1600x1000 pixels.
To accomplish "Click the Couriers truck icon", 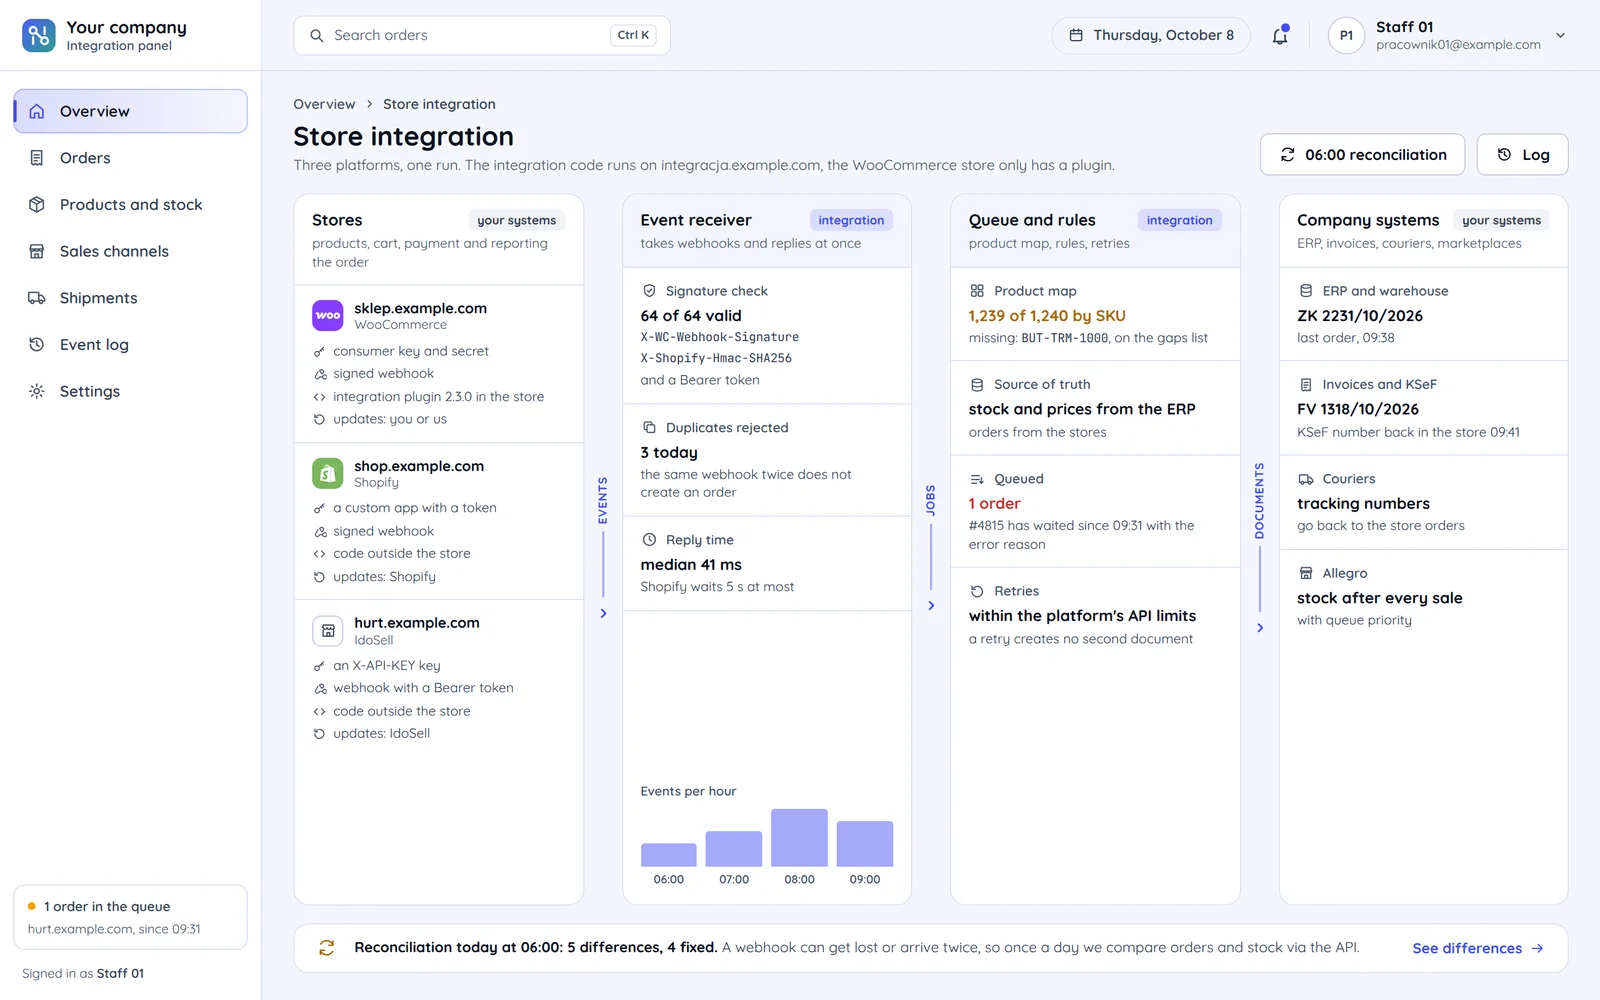I will tap(1306, 479).
